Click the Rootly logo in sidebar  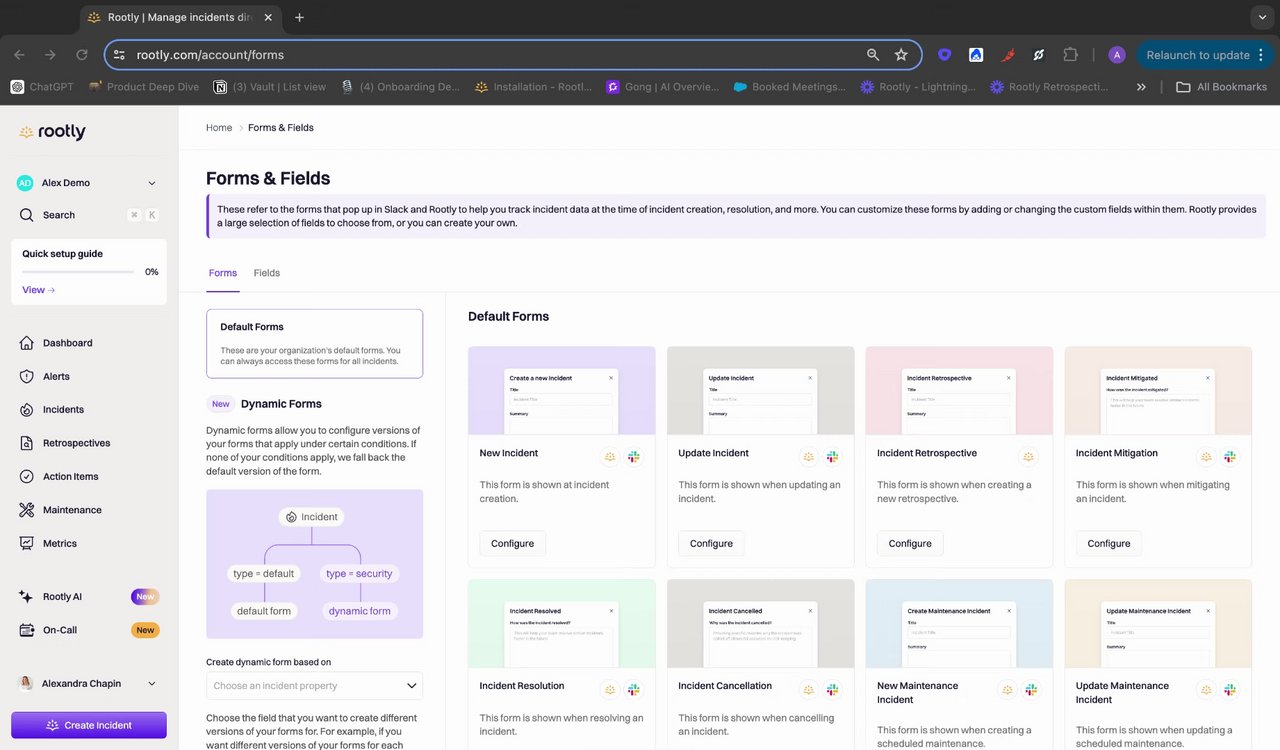[x=52, y=132]
